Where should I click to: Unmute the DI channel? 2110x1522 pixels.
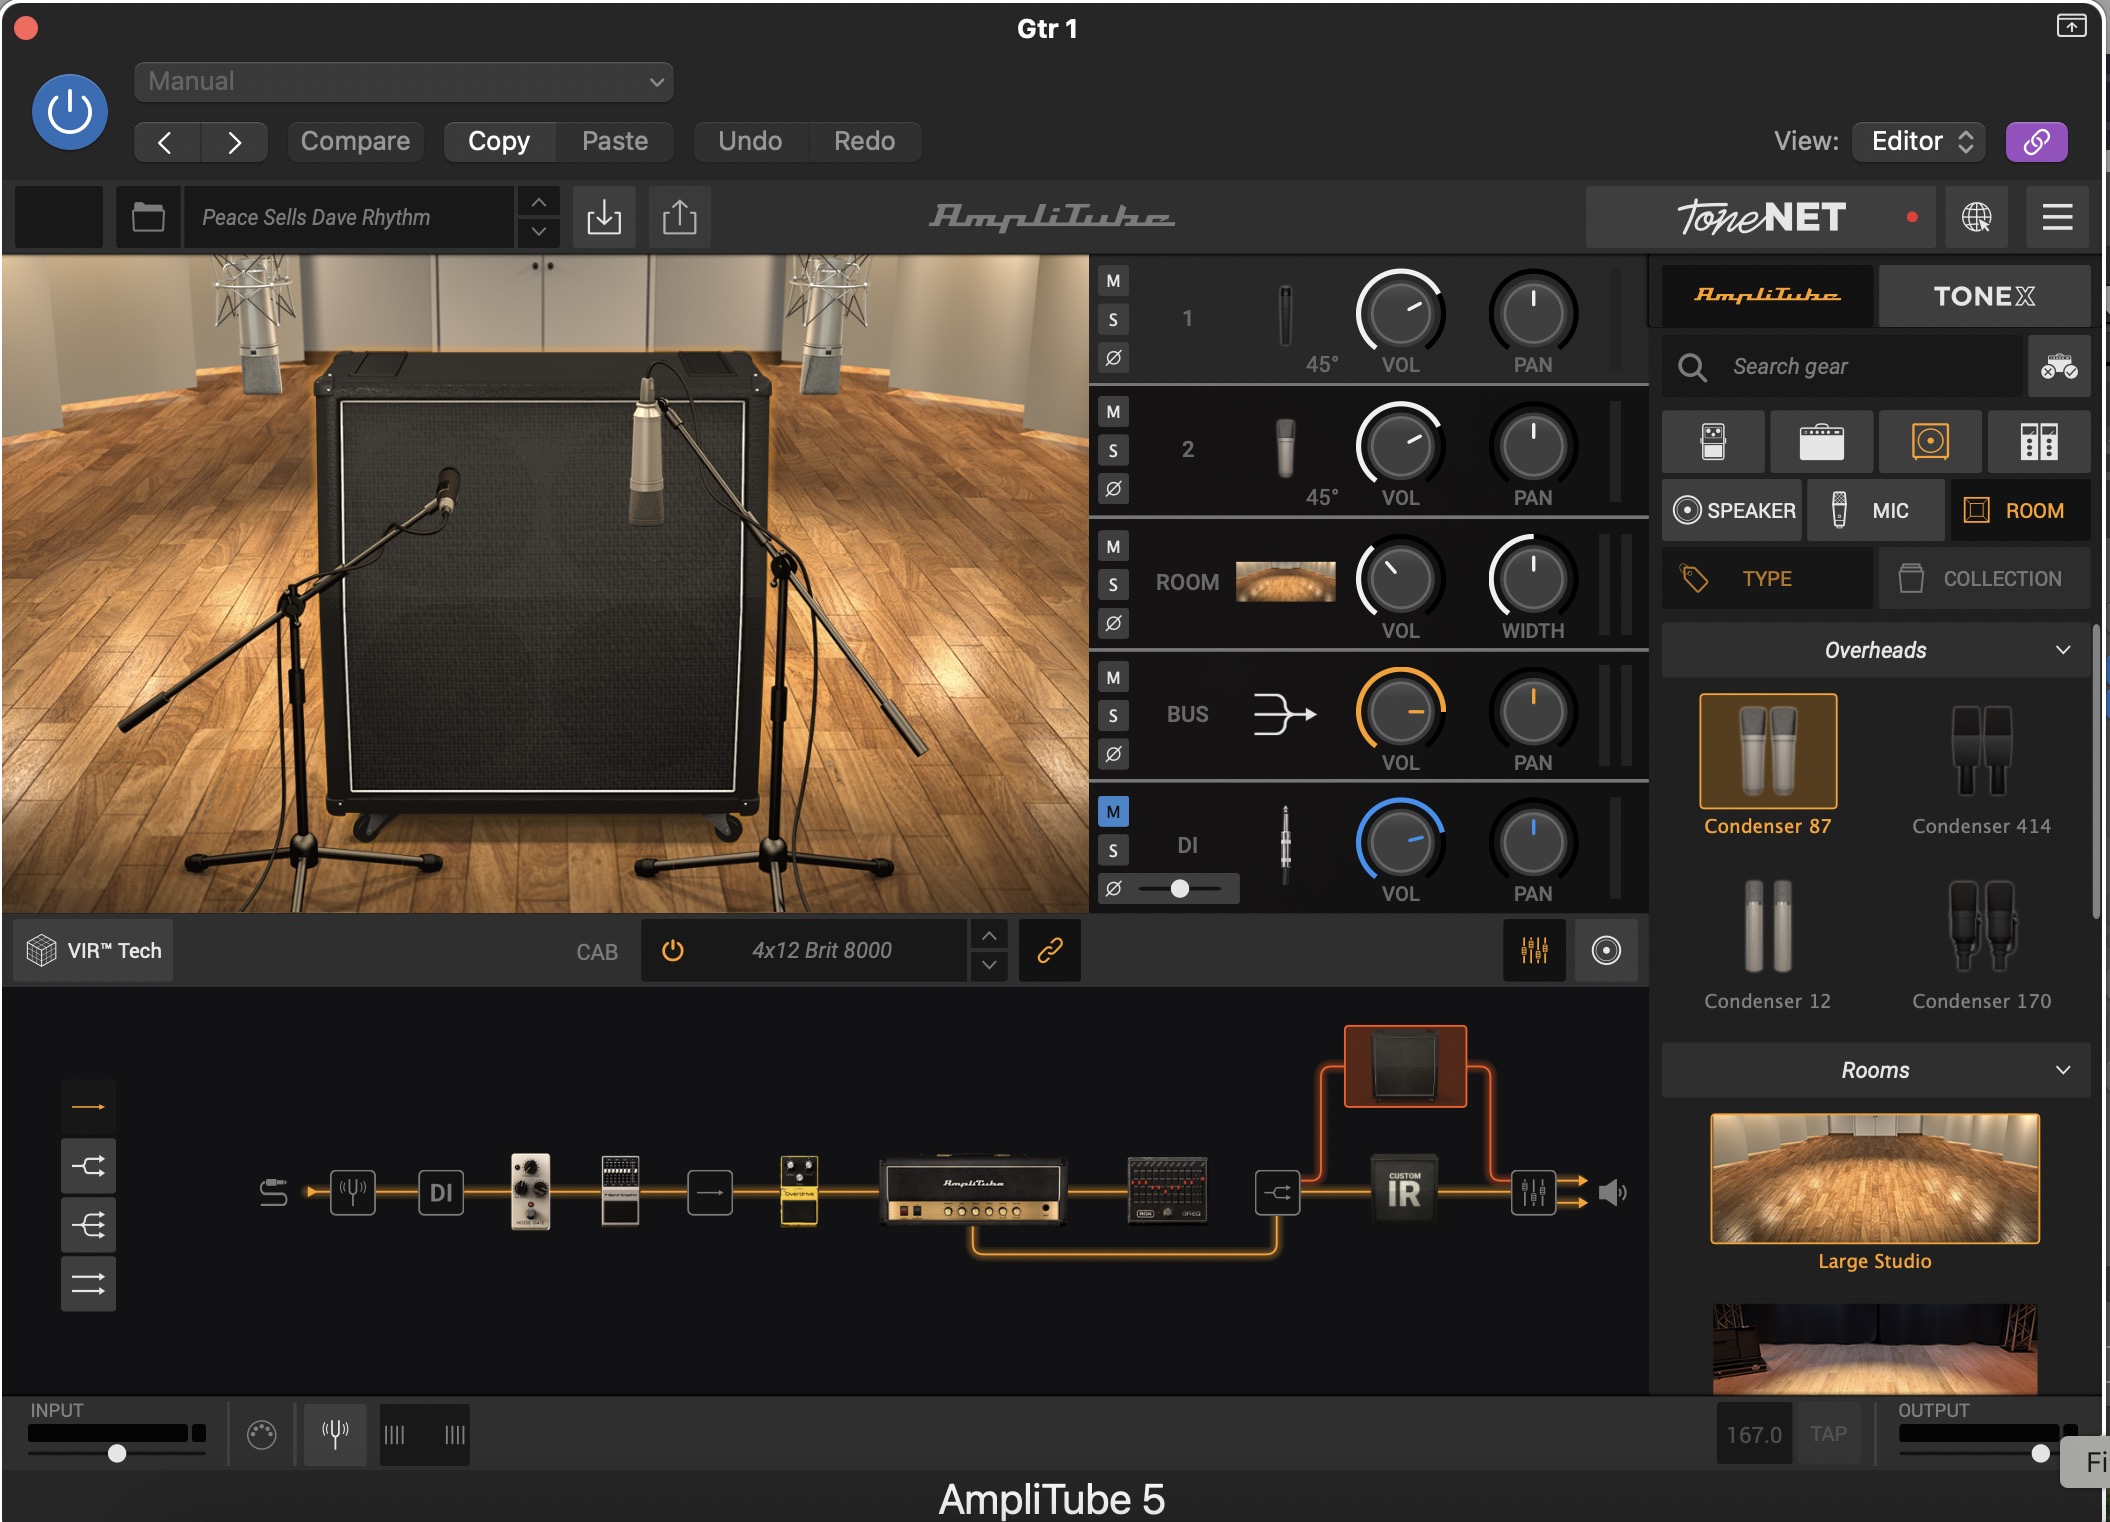click(1113, 812)
